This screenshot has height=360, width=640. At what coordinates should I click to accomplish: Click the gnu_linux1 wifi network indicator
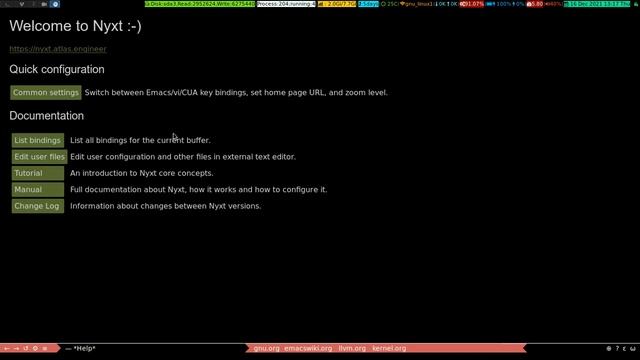[416, 4]
